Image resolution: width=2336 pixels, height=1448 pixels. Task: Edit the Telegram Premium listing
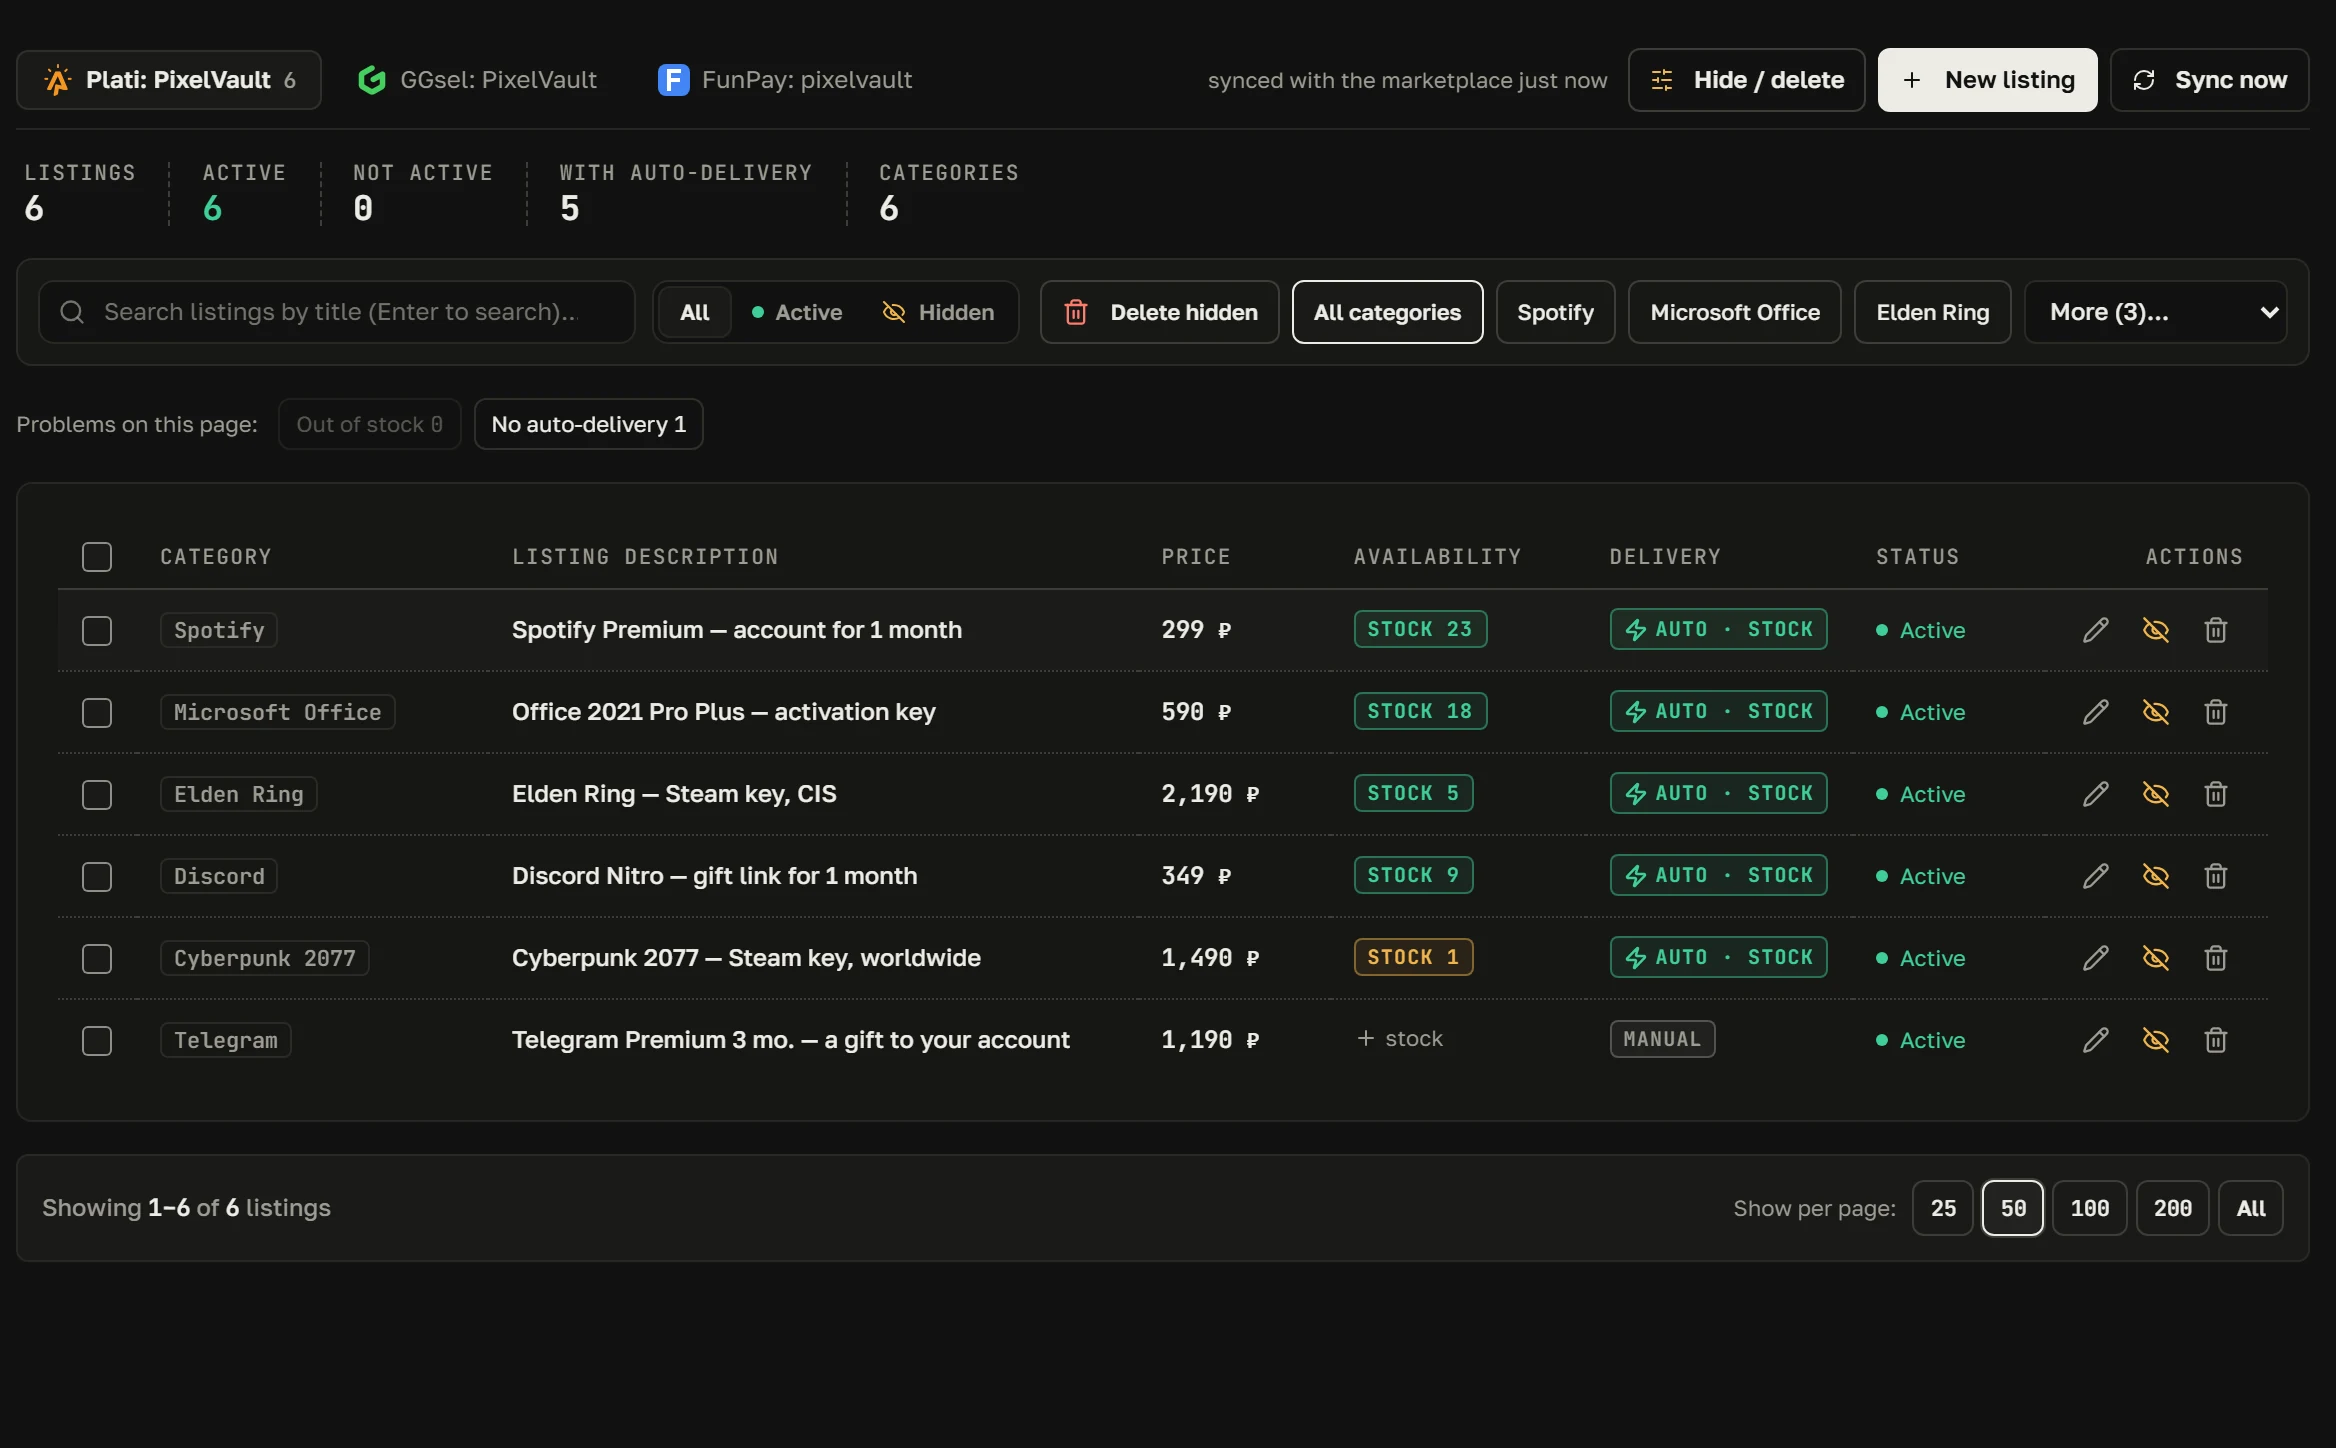[x=2095, y=1040]
